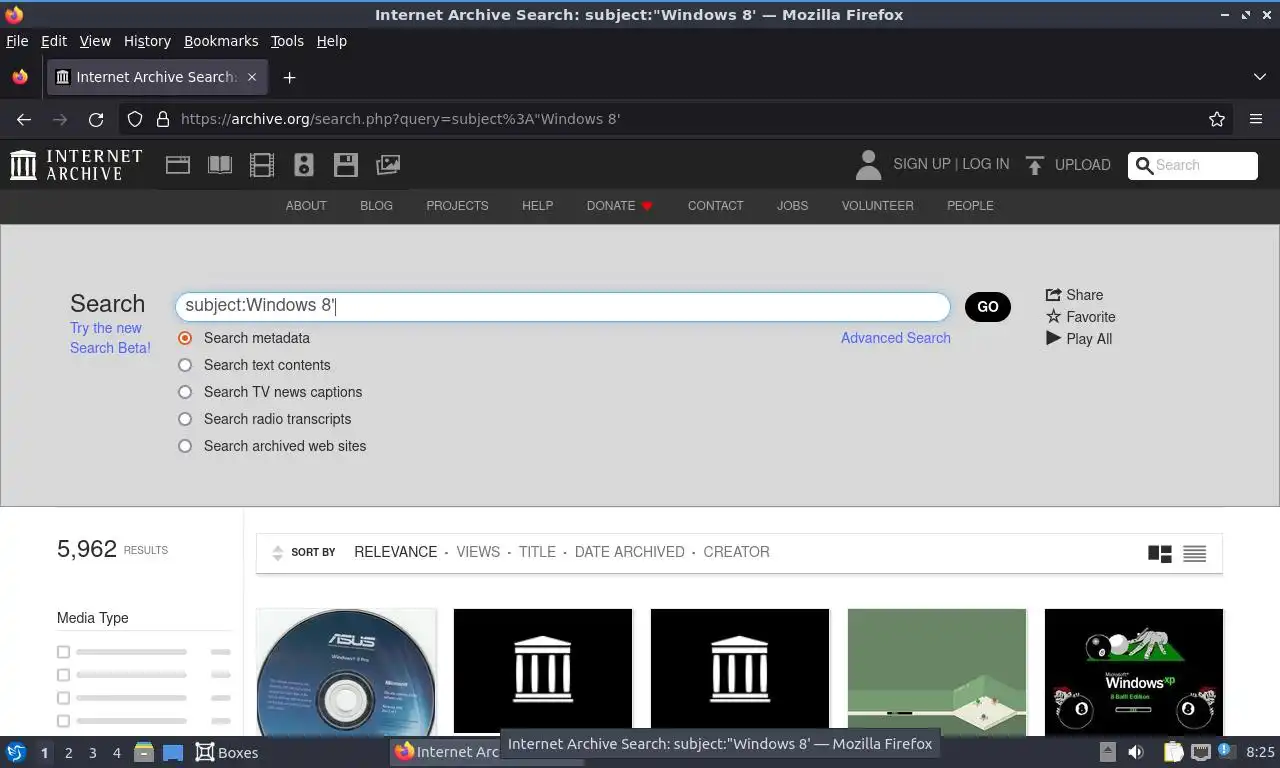This screenshot has width=1280, height=768.
Task: Click the user avatar icon
Action: (x=868, y=165)
